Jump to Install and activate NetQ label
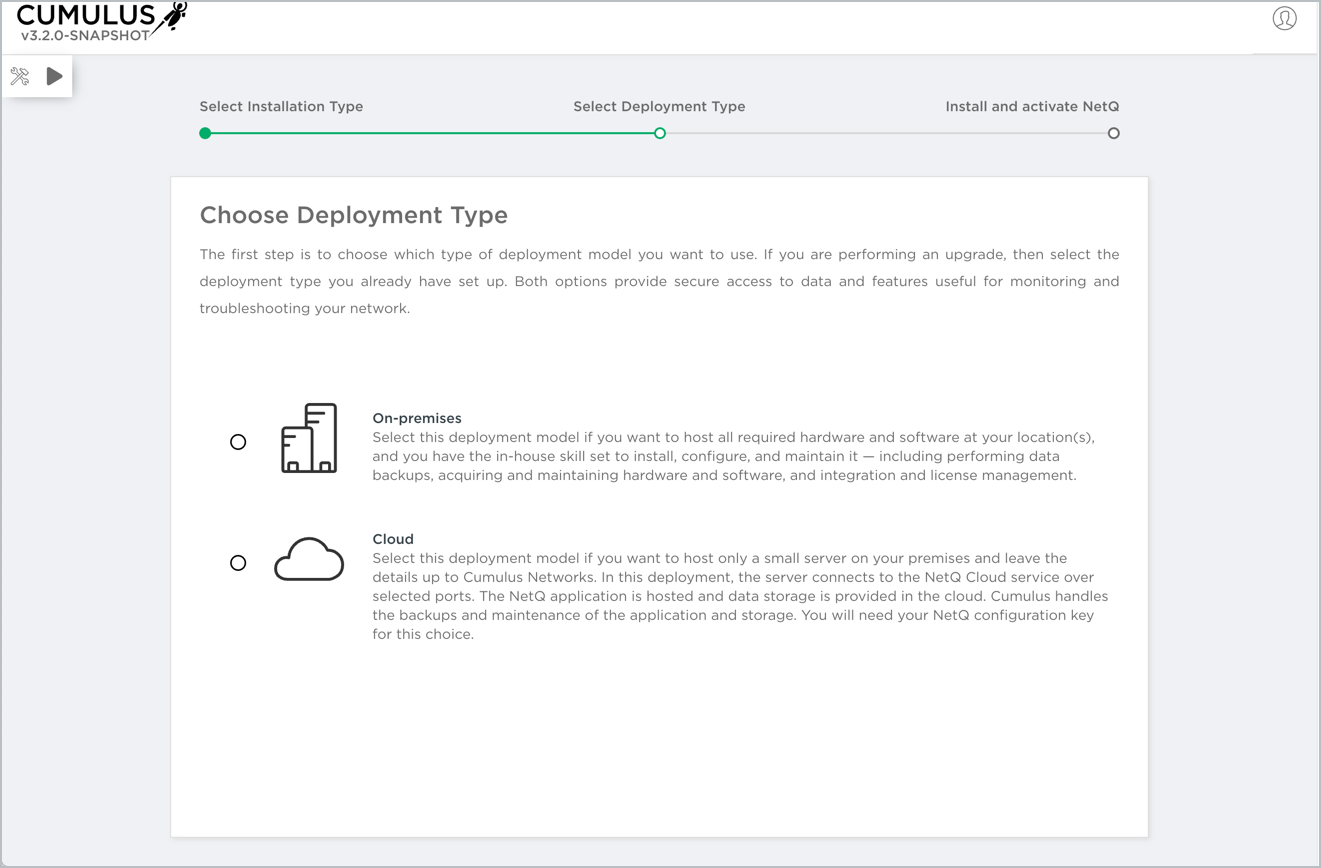Viewport: 1321px width, 868px height. click(x=1032, y=106)
